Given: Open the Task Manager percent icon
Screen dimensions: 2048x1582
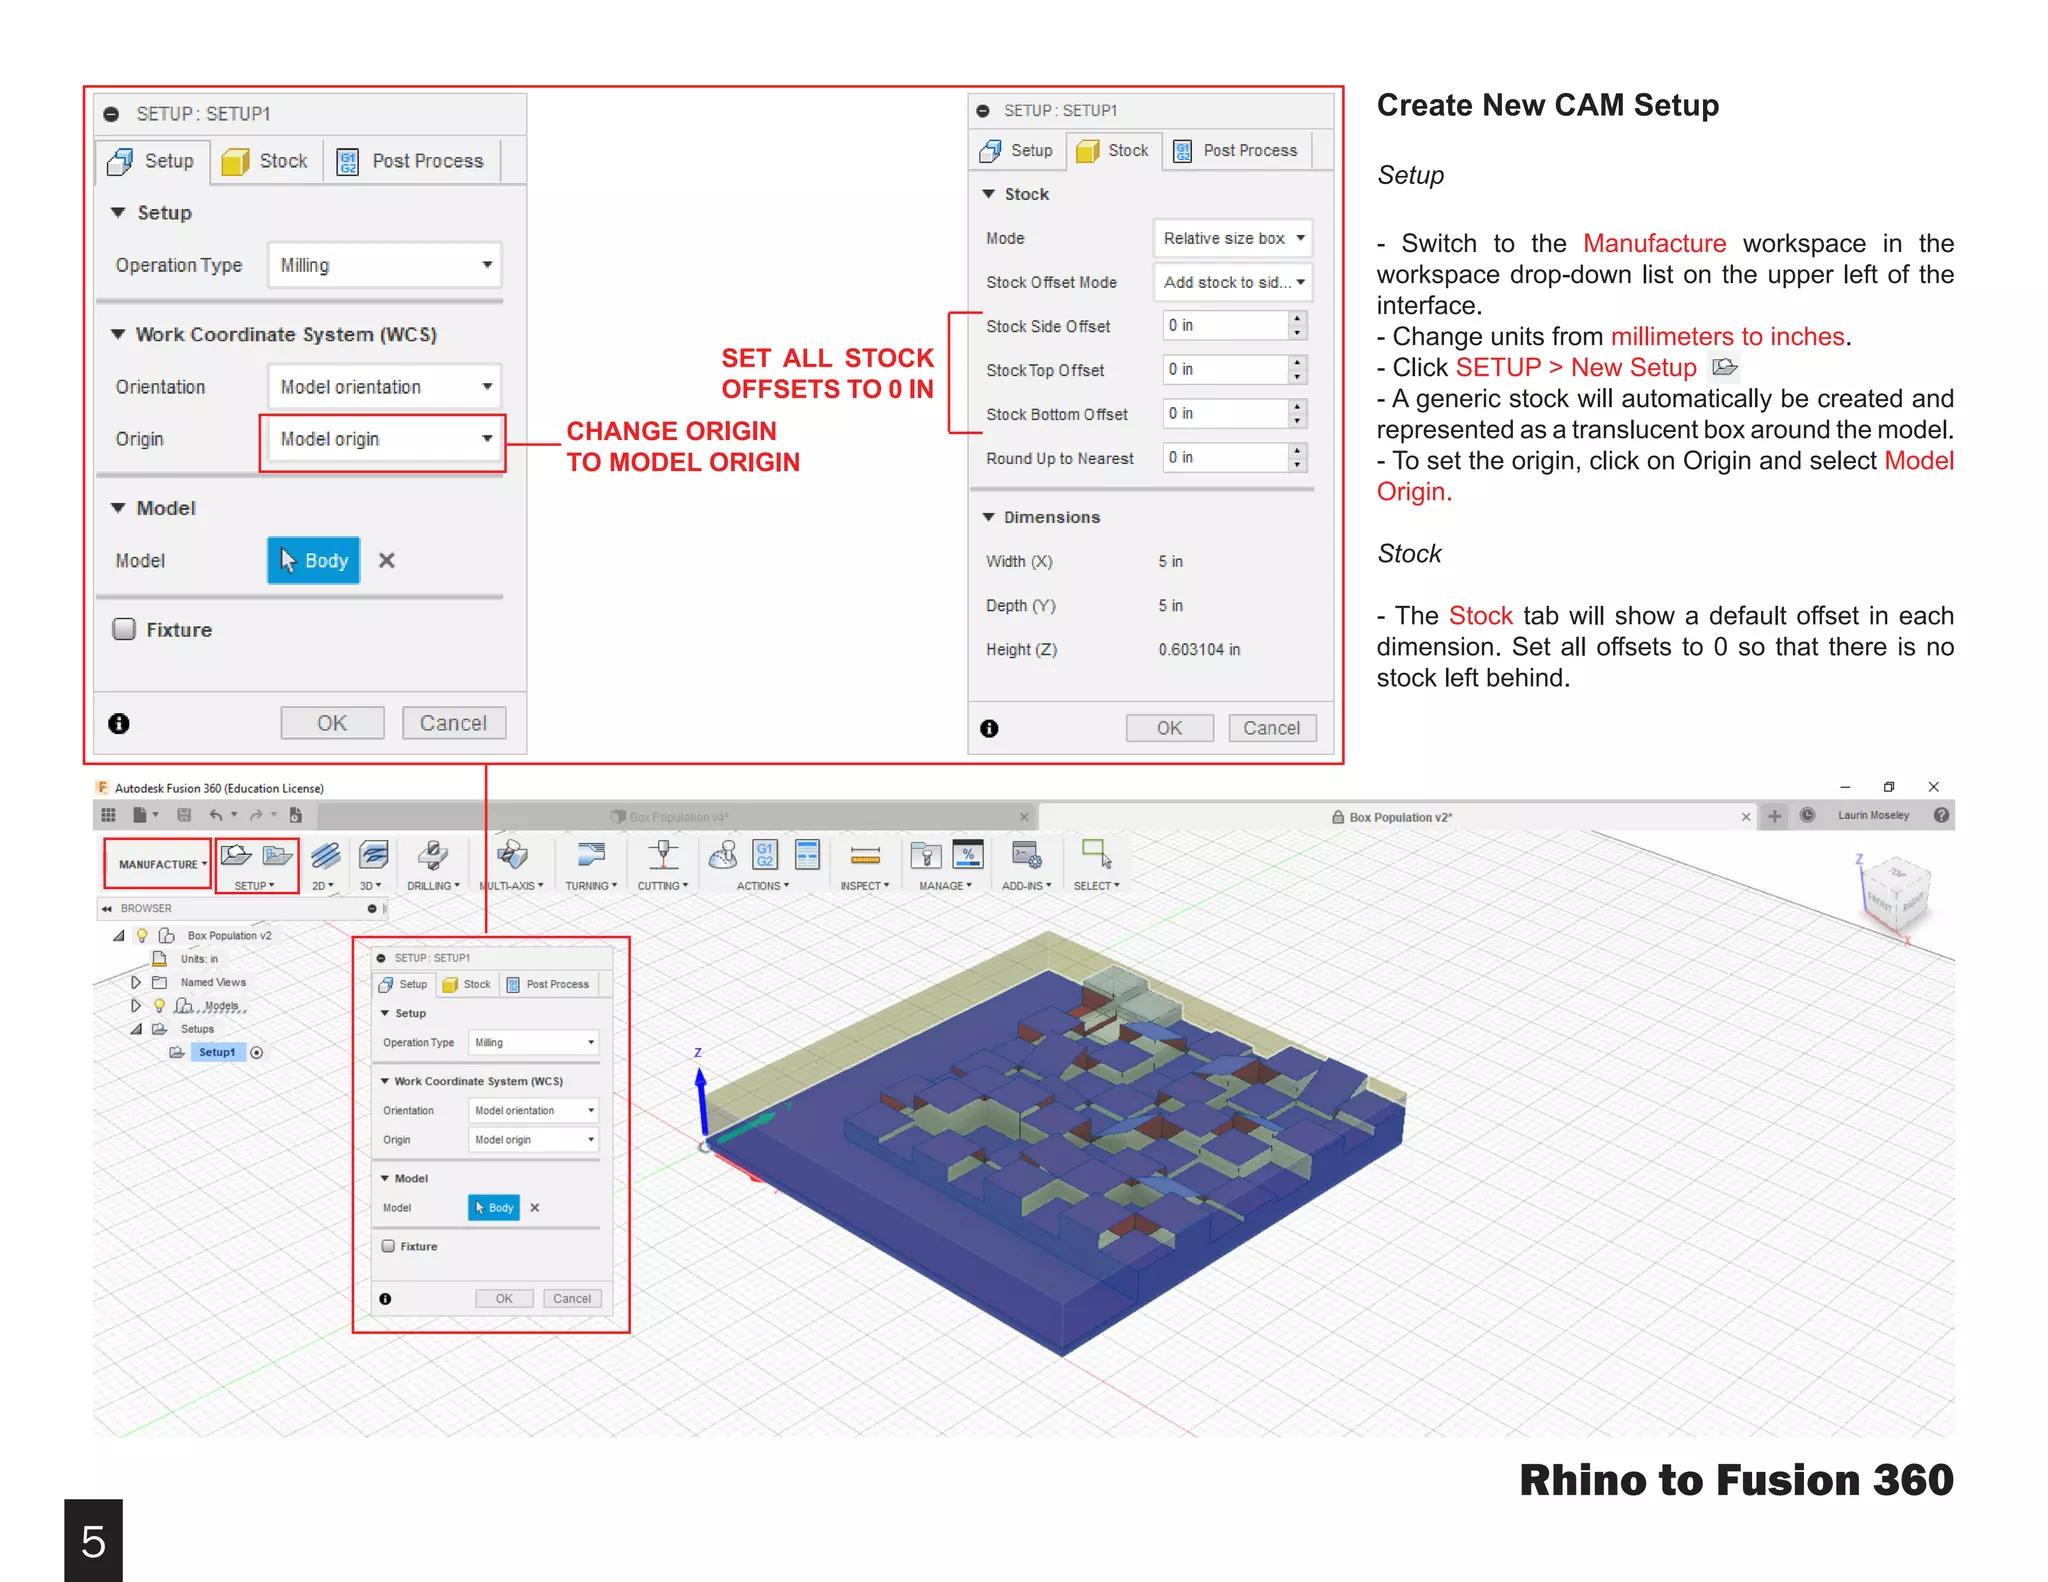Looking at the screenshot, I should click(968, 856).
